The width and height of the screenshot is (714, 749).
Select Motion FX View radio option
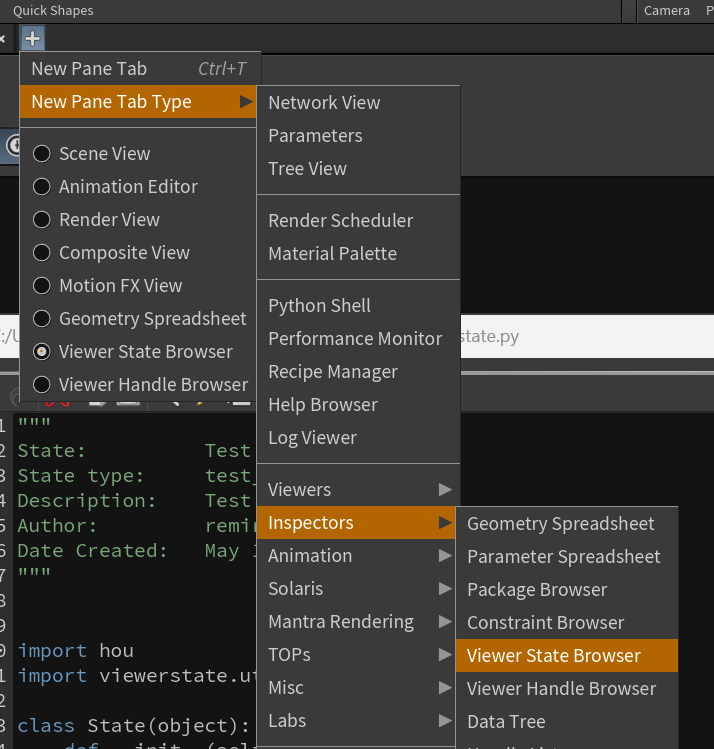pyautogui.click(x=139, y=286)
